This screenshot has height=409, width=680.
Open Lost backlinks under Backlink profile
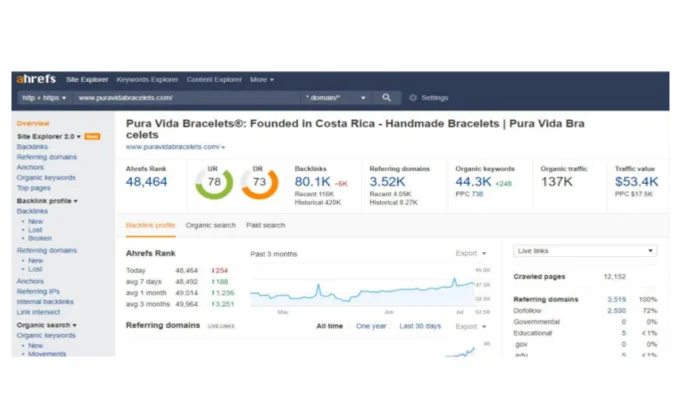35,230
